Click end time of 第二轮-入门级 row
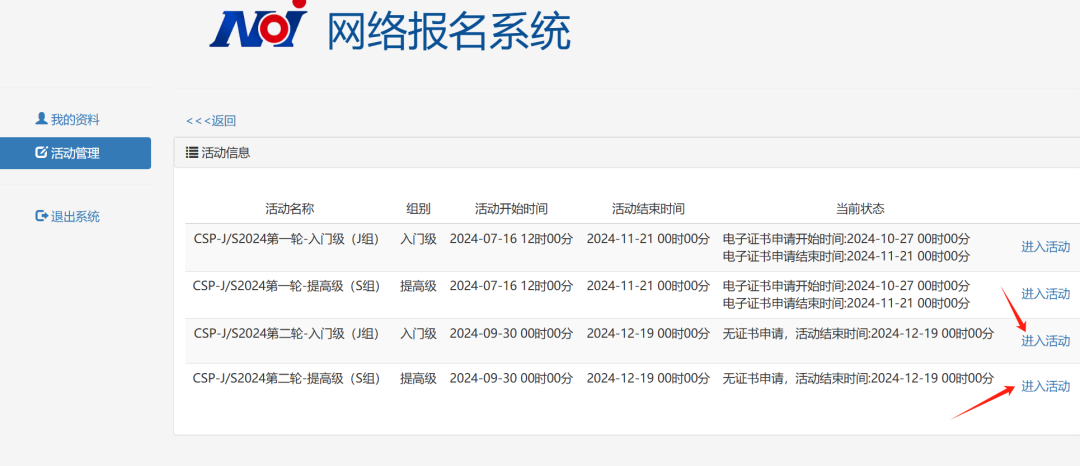Viewport: 1080px width, 466px height. 648,334
